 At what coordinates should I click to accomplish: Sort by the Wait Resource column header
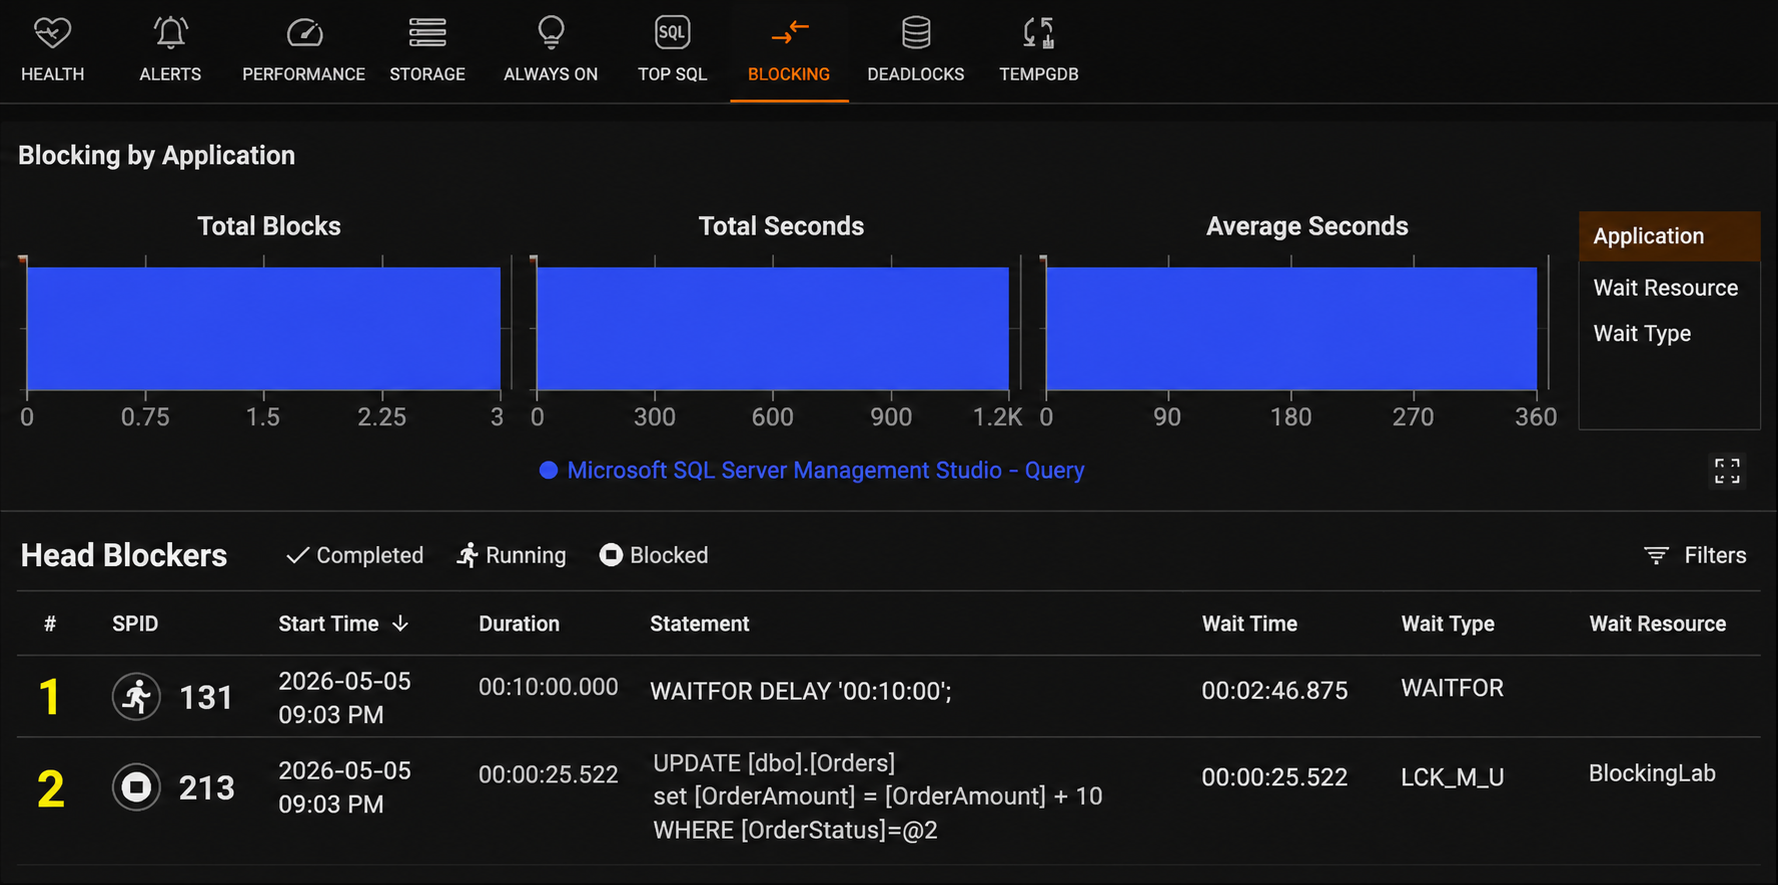pyautogui.click(x=1658, y=624)
